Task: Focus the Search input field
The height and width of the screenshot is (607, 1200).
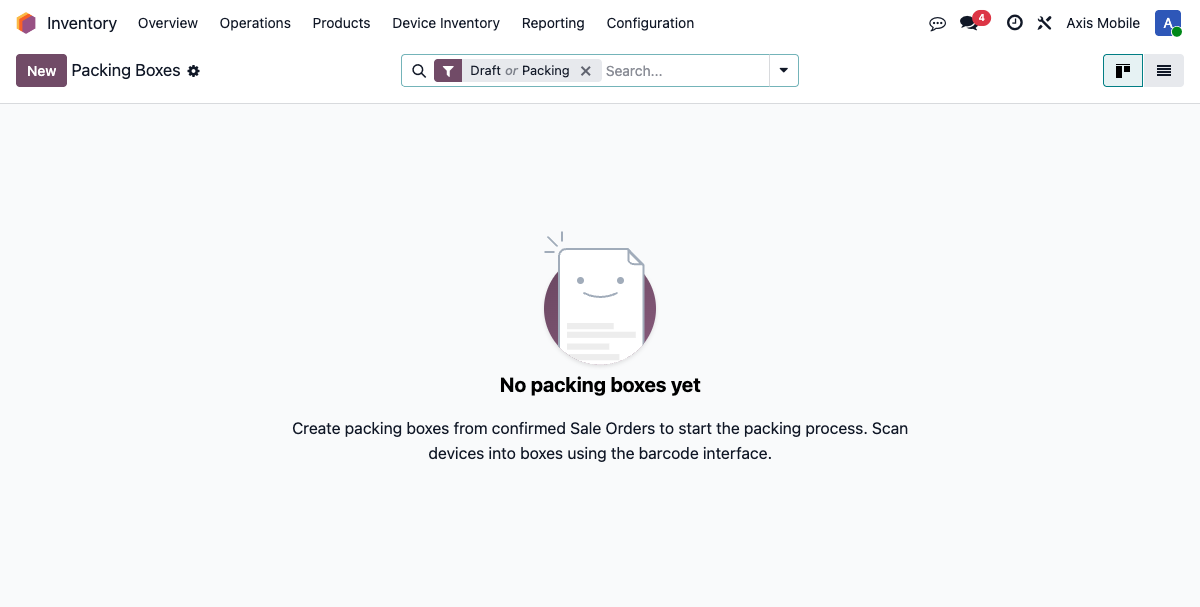Action: [x=684, y=71]
